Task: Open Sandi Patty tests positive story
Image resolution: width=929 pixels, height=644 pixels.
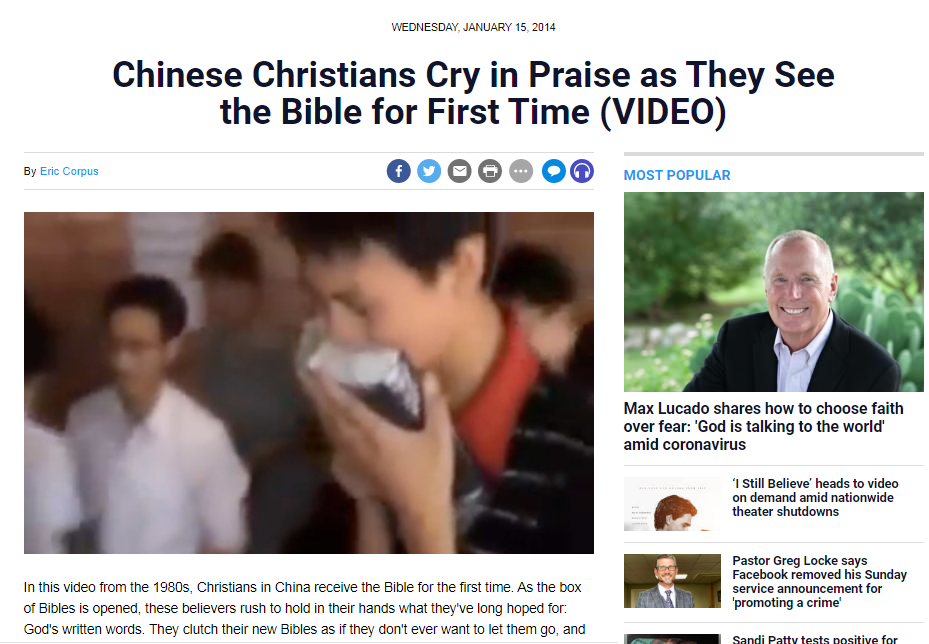Action: coord(815,639)
